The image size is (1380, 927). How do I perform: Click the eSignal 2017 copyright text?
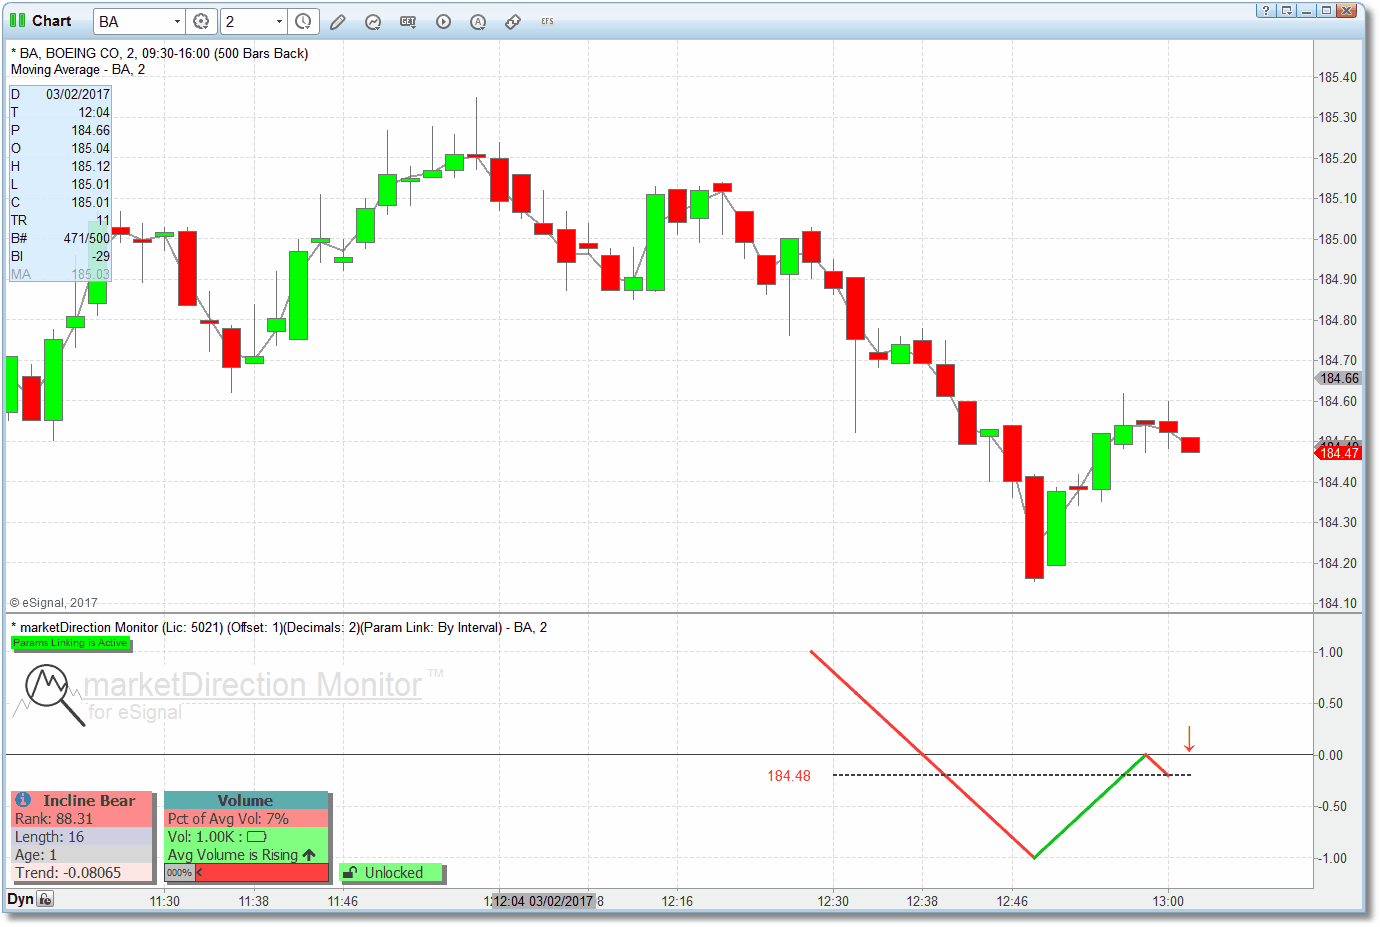coord(54,603)
